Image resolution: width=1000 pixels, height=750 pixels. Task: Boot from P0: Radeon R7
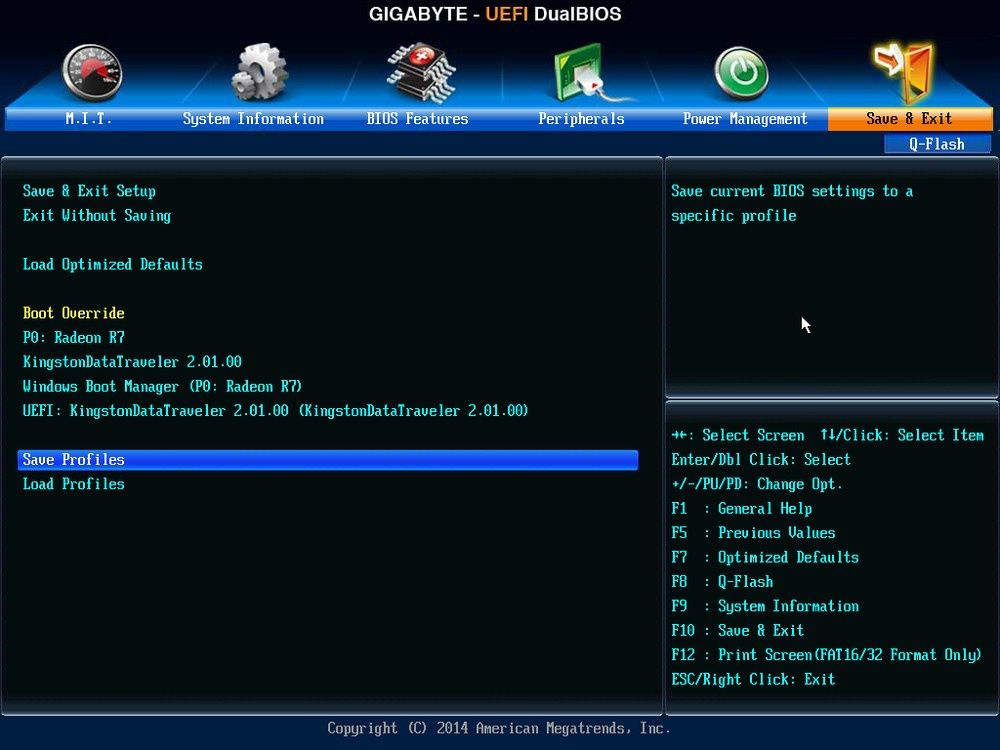pyautogui.click(x=74, y=337)
